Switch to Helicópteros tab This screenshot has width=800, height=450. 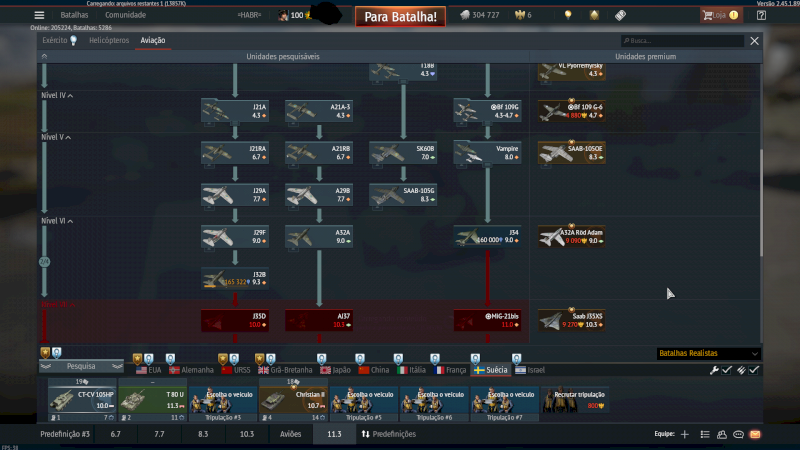point(108,41)
